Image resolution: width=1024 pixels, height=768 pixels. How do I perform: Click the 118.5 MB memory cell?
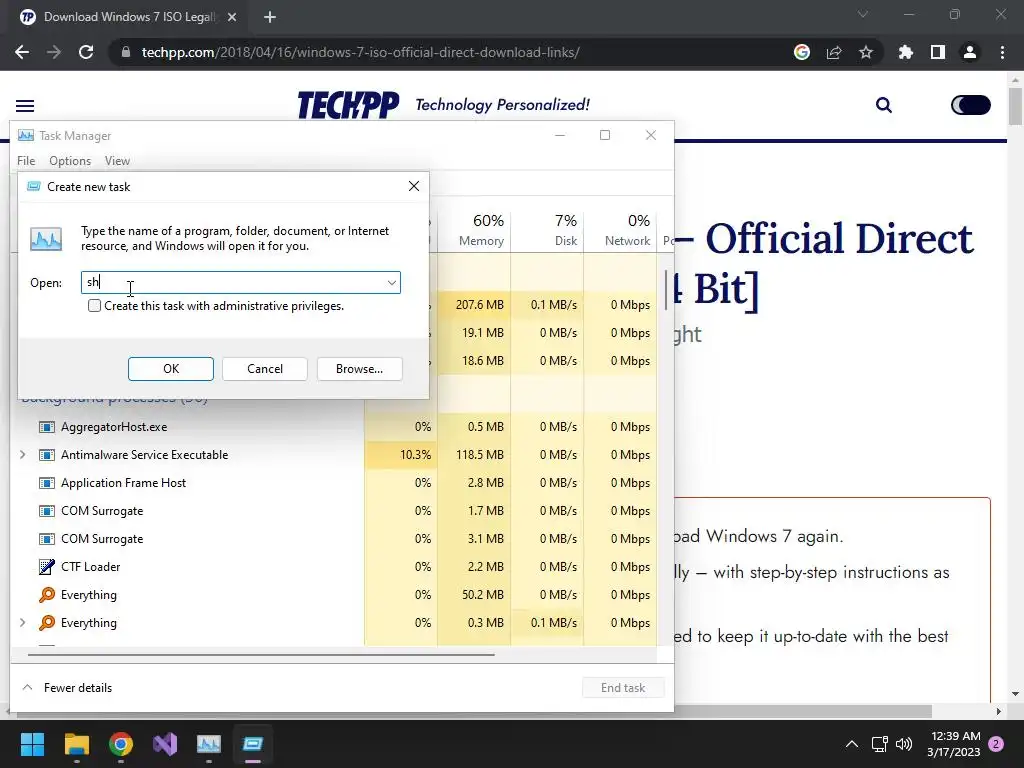[x=474, y=455]
